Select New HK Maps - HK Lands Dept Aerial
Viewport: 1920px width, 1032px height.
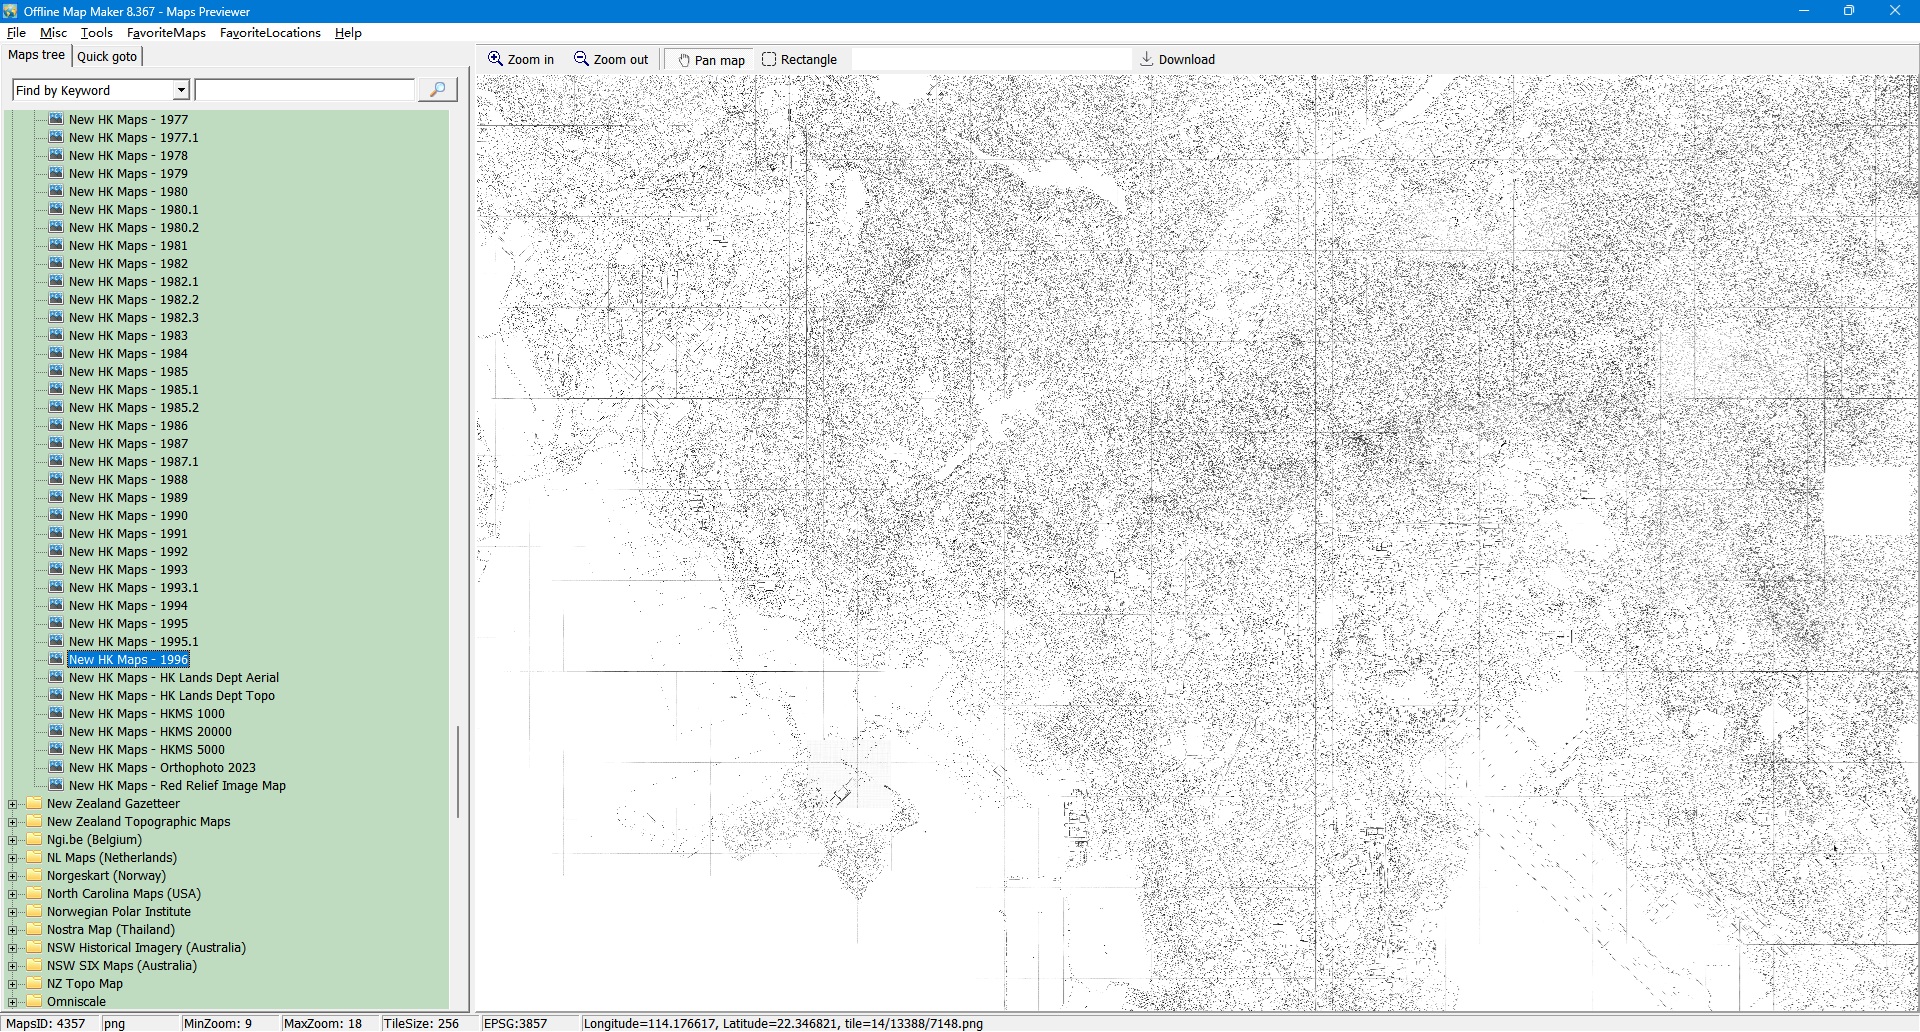point(173,678)
